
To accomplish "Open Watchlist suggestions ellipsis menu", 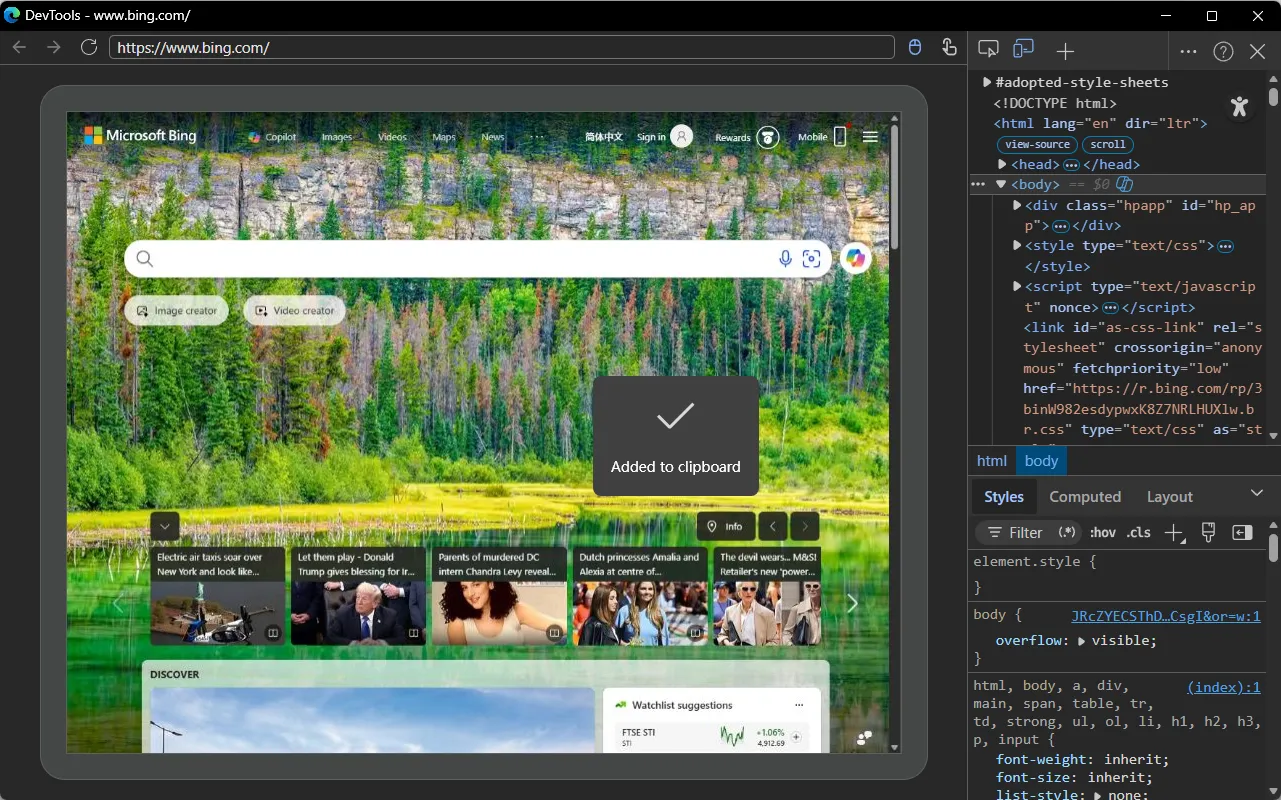I will 799,705.
